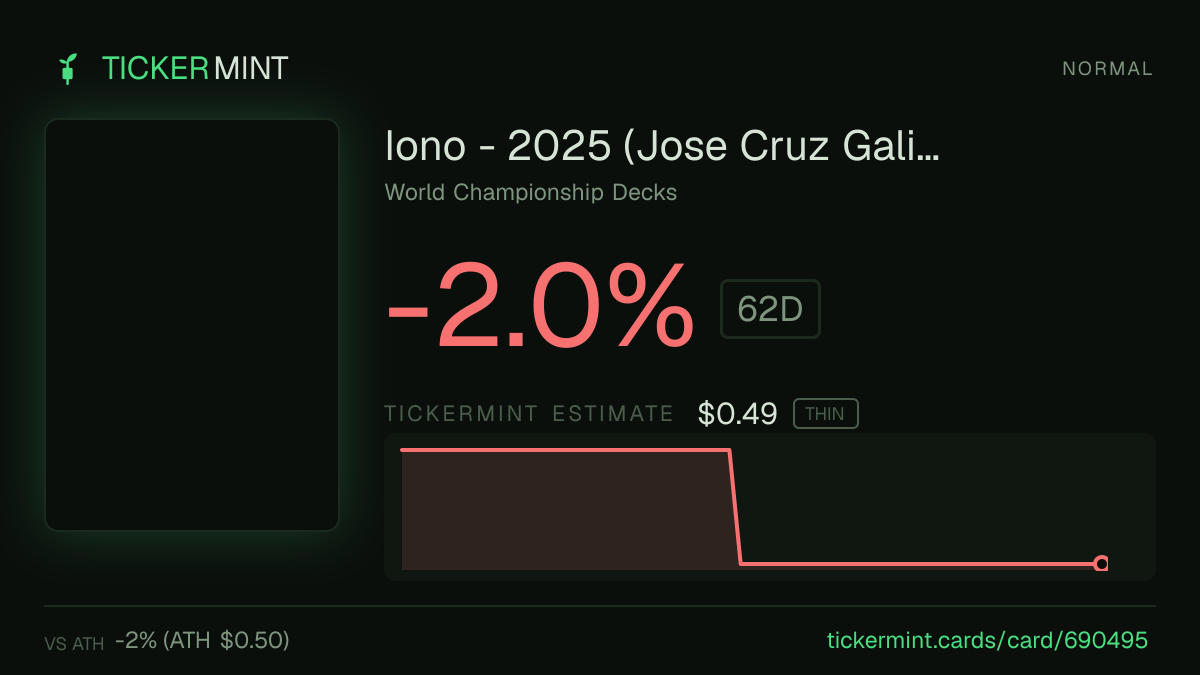Open the World Championship Decks set name
The image size is (1200, 675).
coord(531,192)
